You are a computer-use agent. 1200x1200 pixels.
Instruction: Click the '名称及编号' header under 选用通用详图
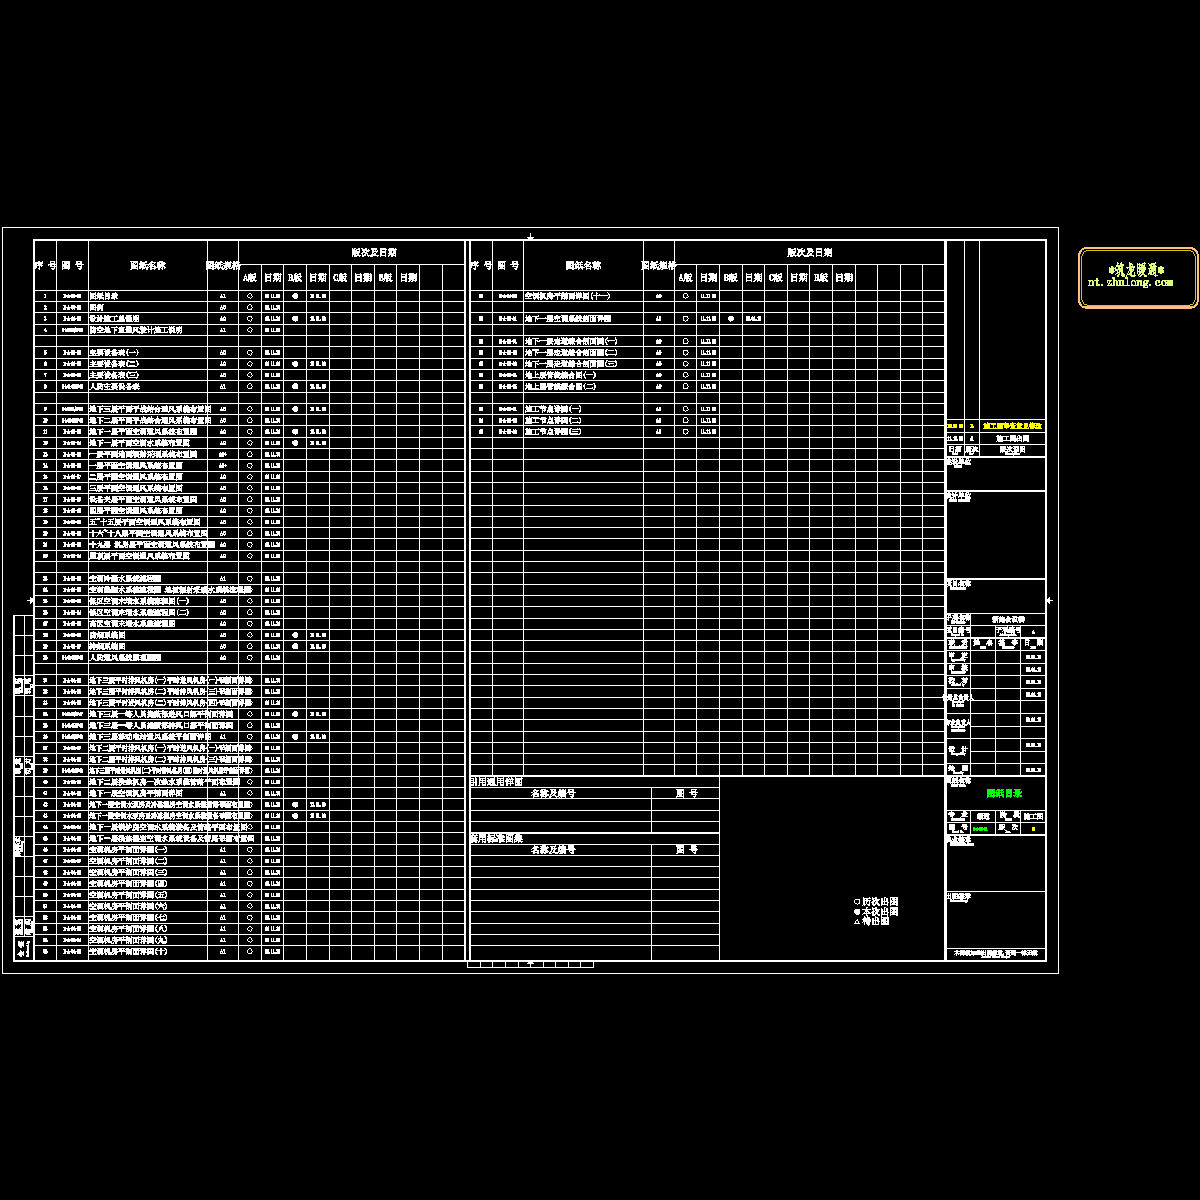[552, 793]
